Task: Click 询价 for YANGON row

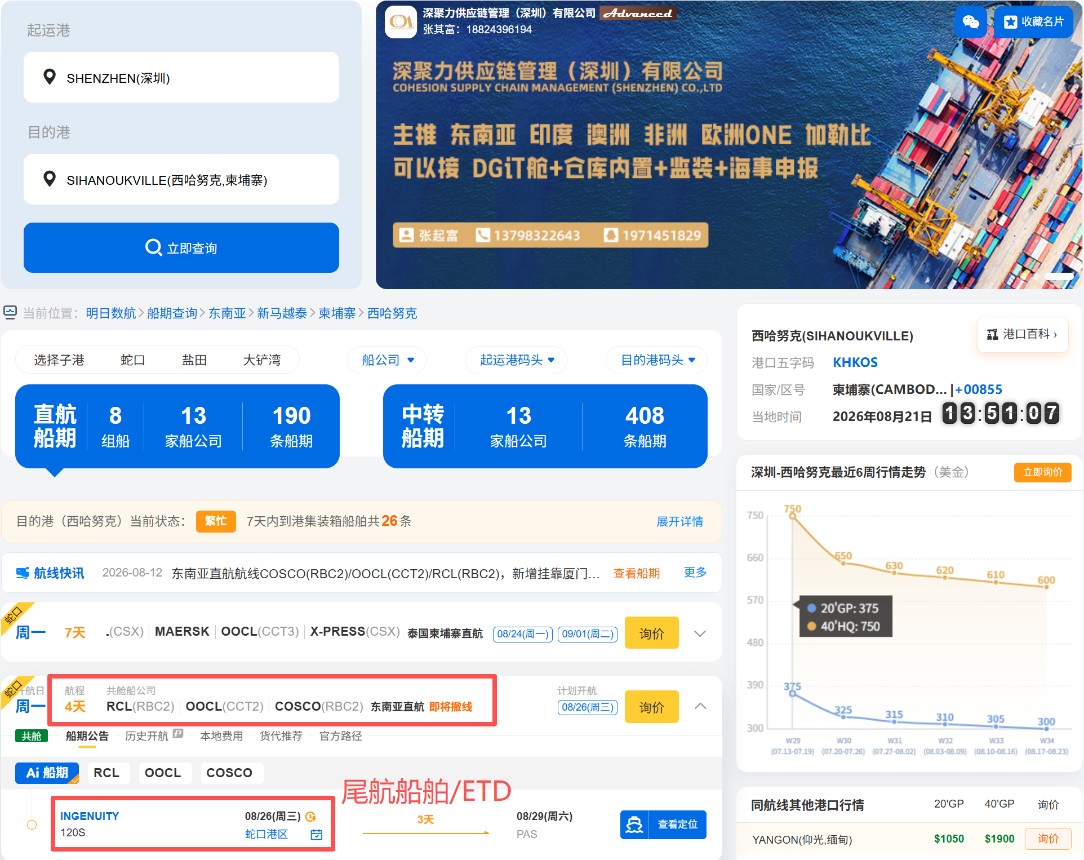Action: [x=1048, y=839]
